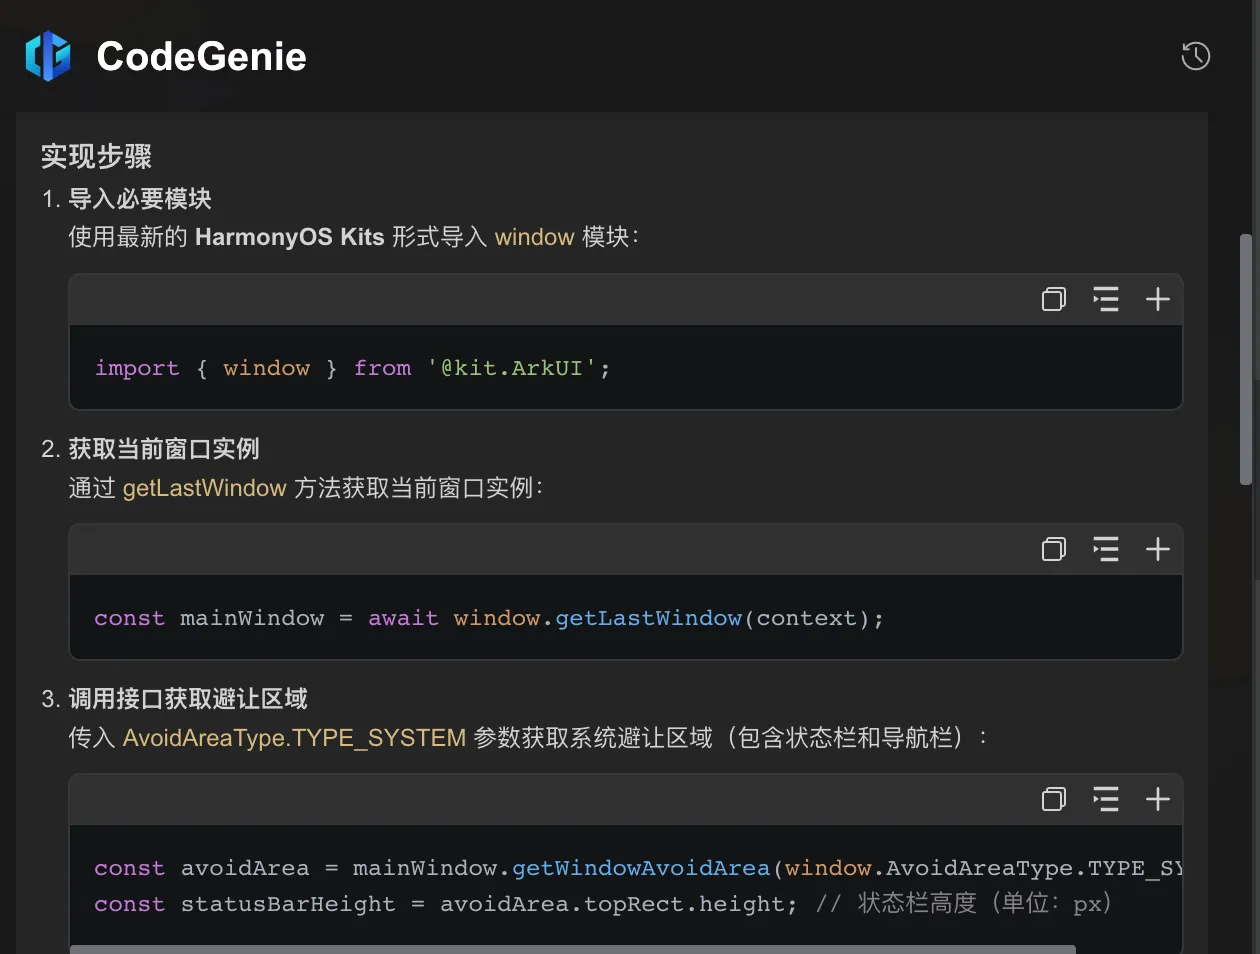Click the CodeGenie title text
This screenshot has height=954, width=1260.
click(x=201, y=56)
